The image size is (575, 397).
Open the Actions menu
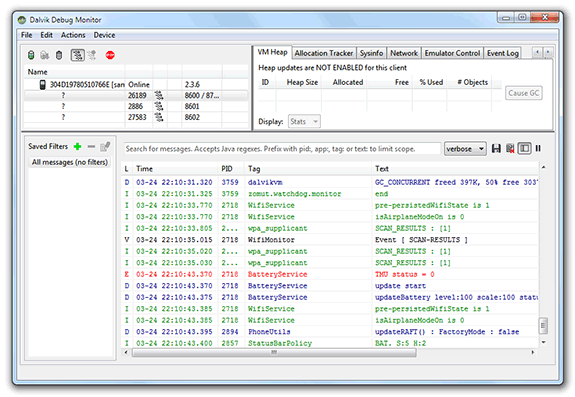pyautogui.click(x=73, y=35)
